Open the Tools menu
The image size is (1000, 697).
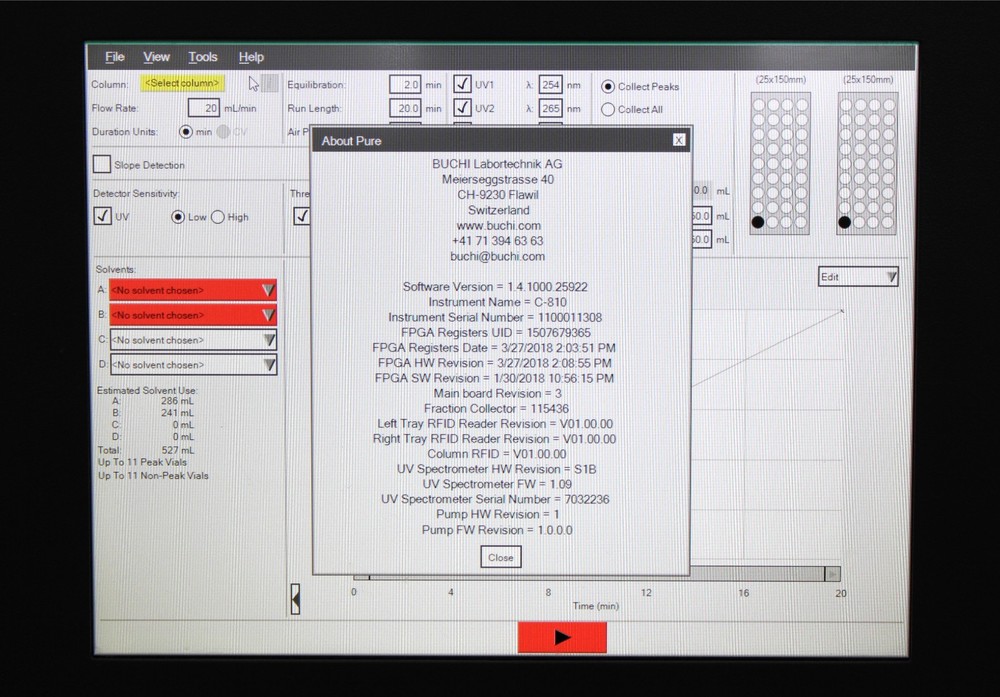click(x=203, y=57)
